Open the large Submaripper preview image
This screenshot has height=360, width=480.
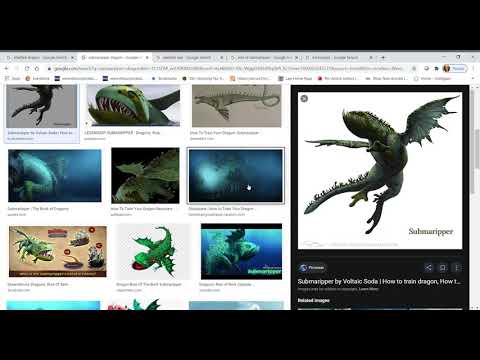380,170
